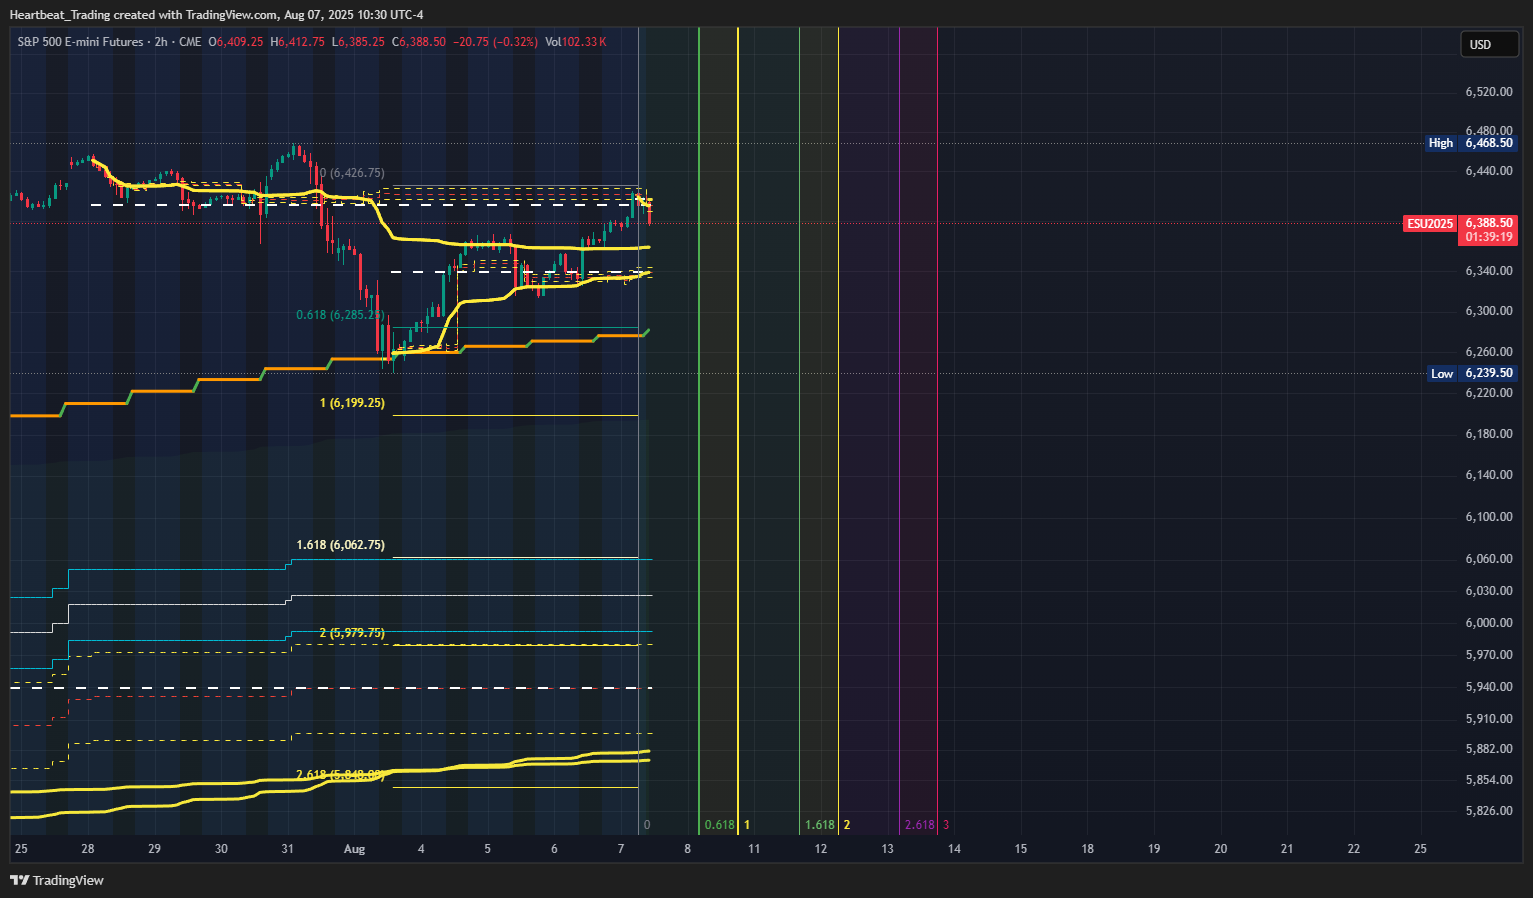Click the 5,826.00 price scale label
Image resolution: width=1533 pixels, height=898 pixels.
[x=1489, y=811]
